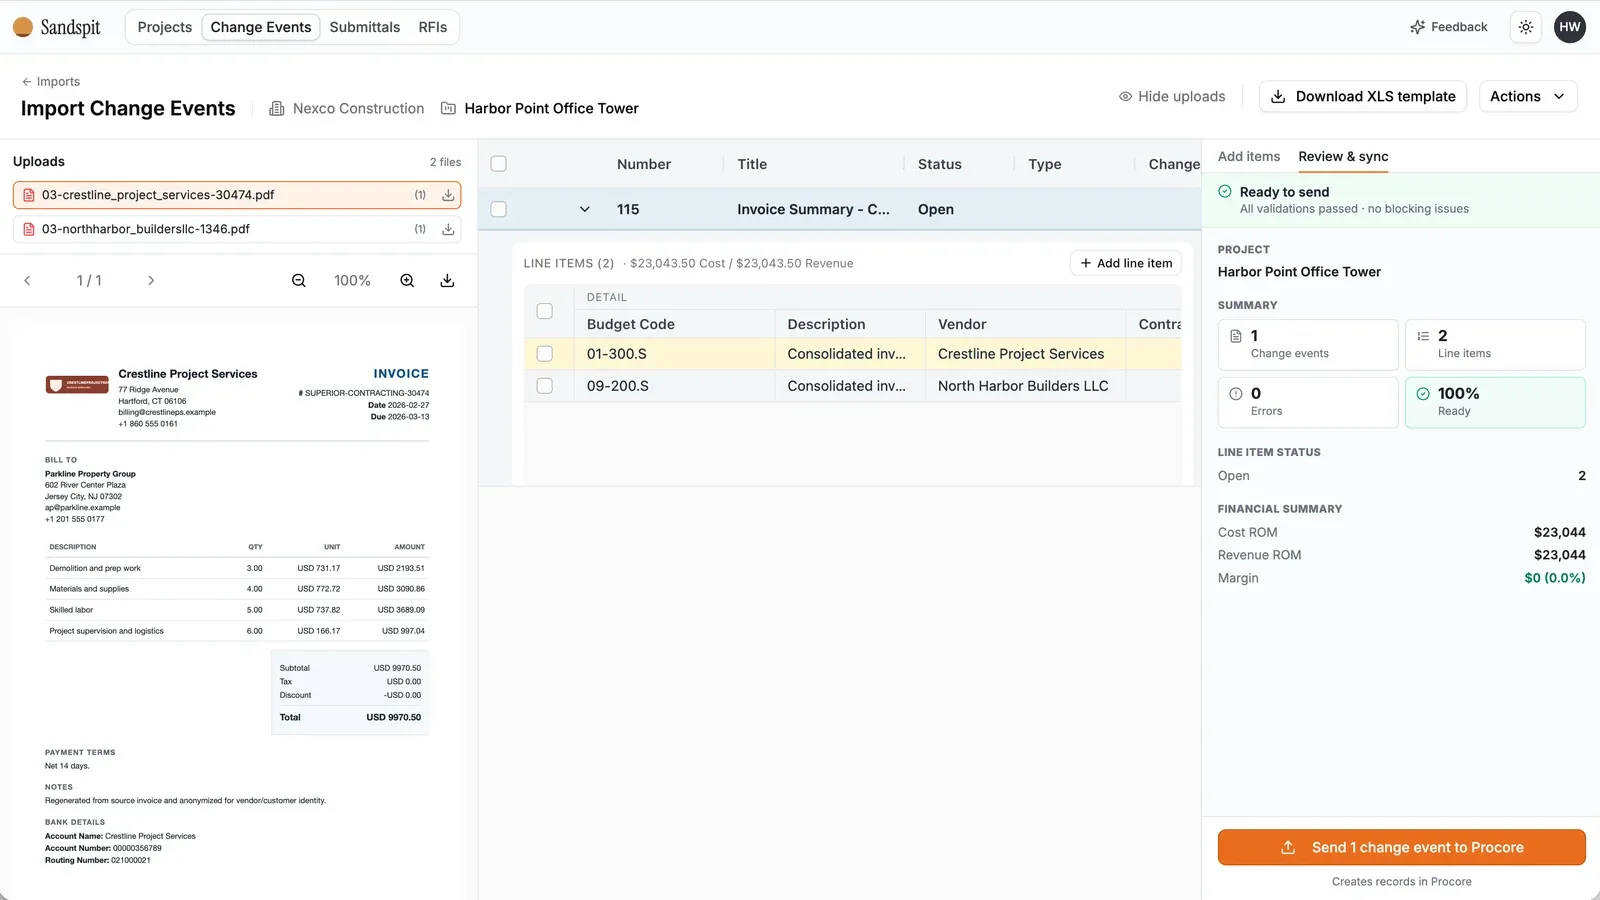Open the Projects nav item
Image resolution: width=1600 pixels, height=900 pixels.
pos(165,27)
